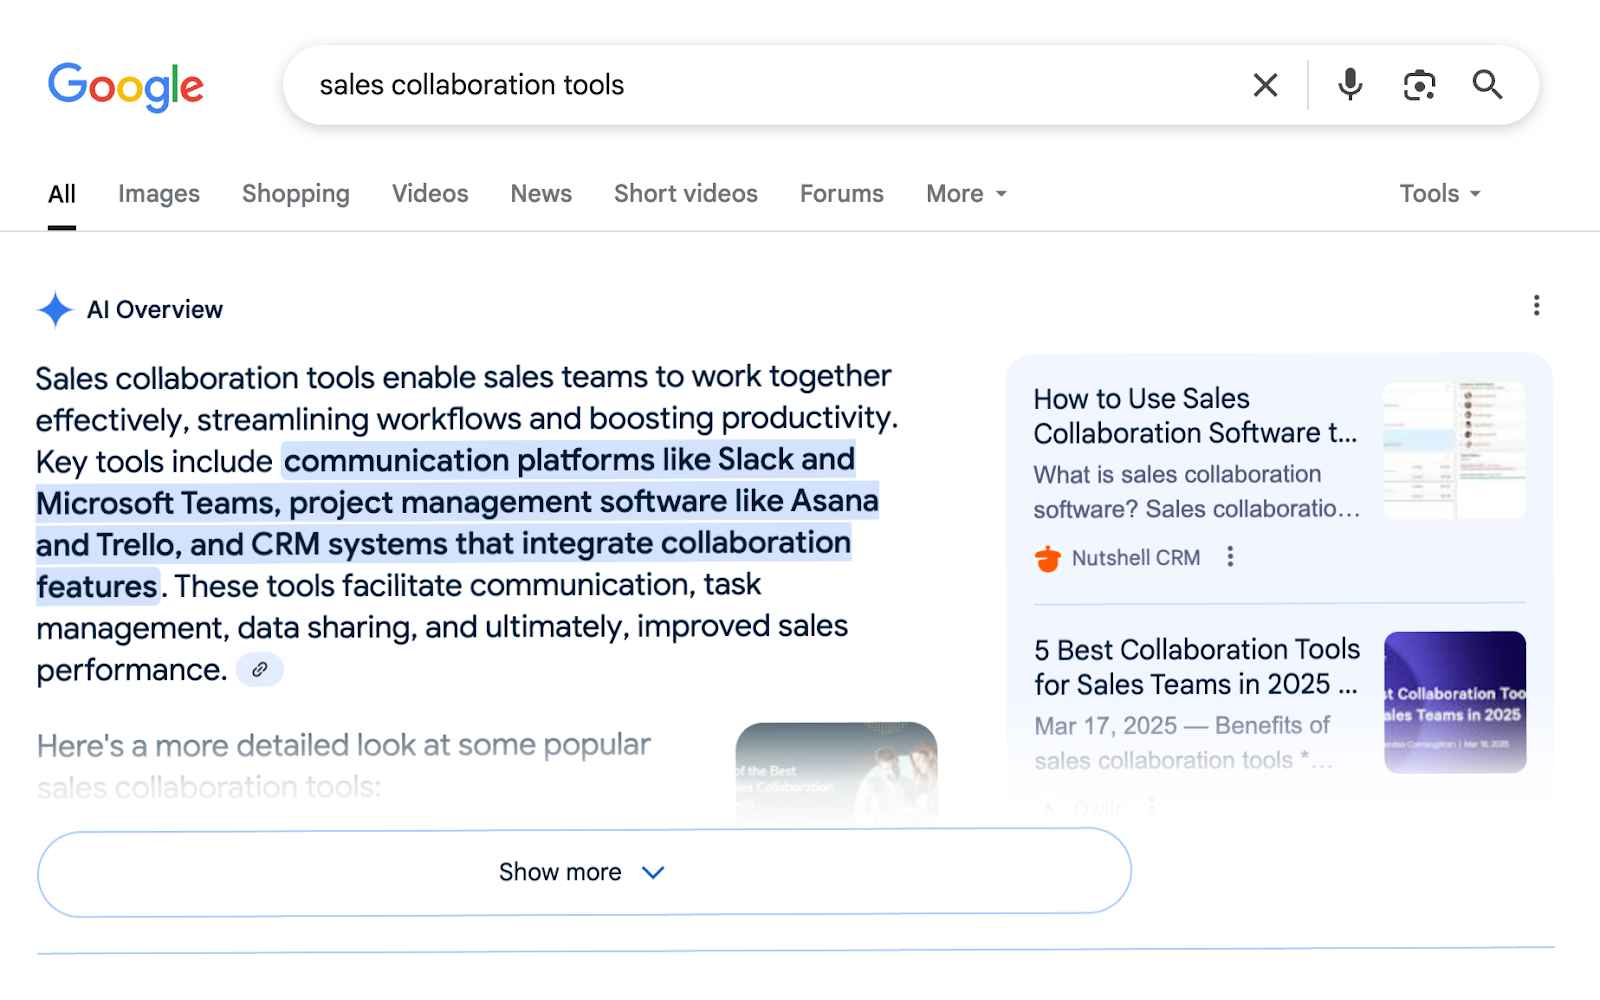Switch to the Forums tab
This screenshot has width=1600, height=1000.
point(841,194)
